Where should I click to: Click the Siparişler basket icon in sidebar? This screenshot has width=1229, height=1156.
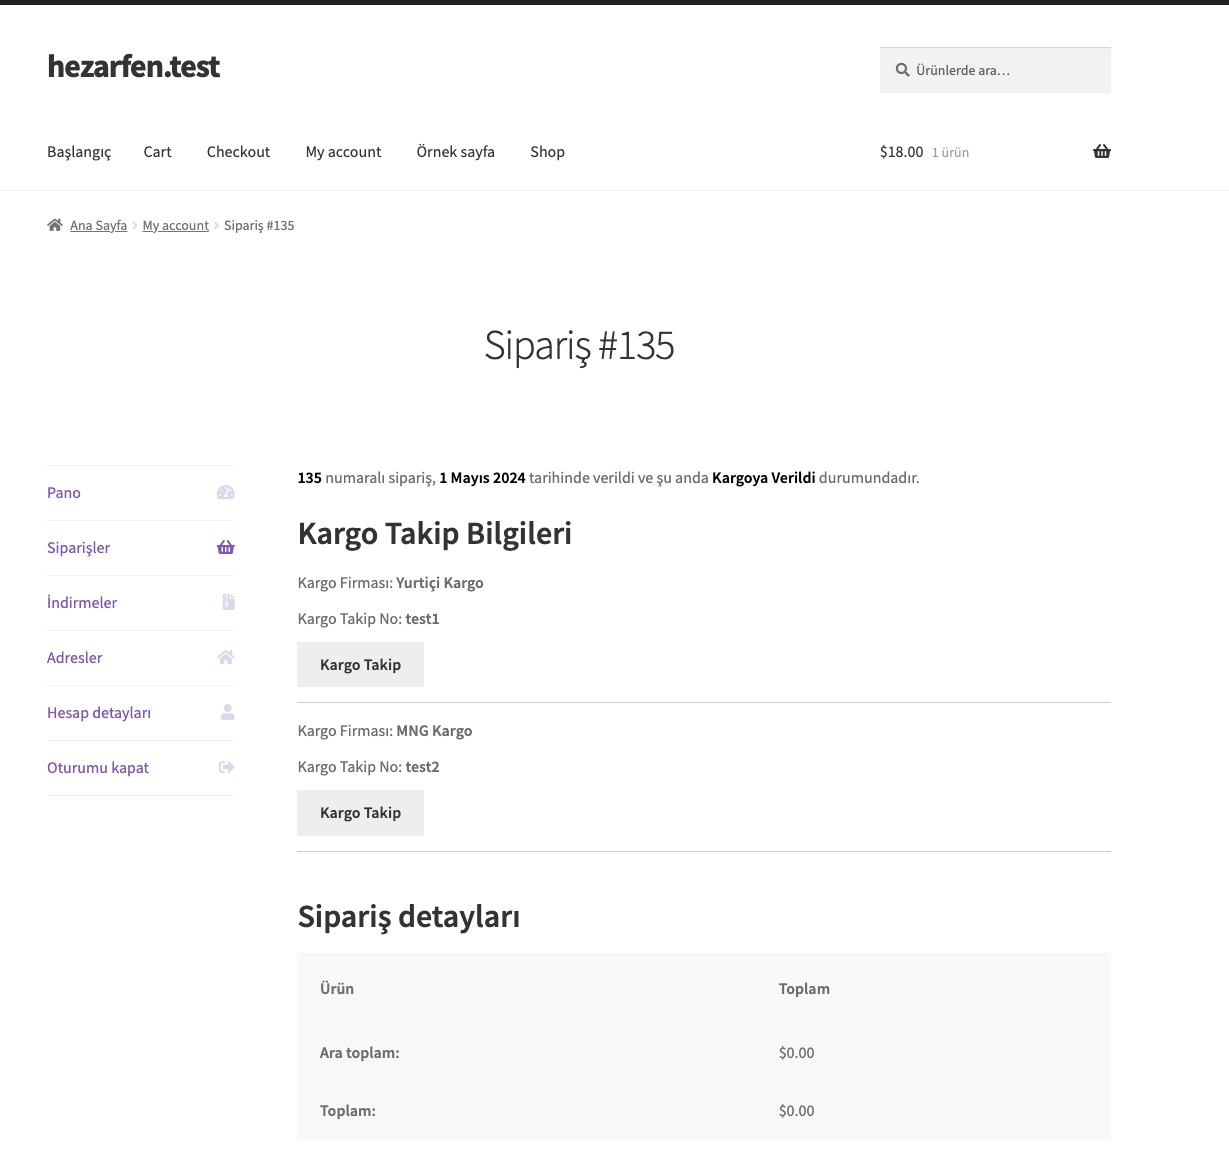coord(226,547)
